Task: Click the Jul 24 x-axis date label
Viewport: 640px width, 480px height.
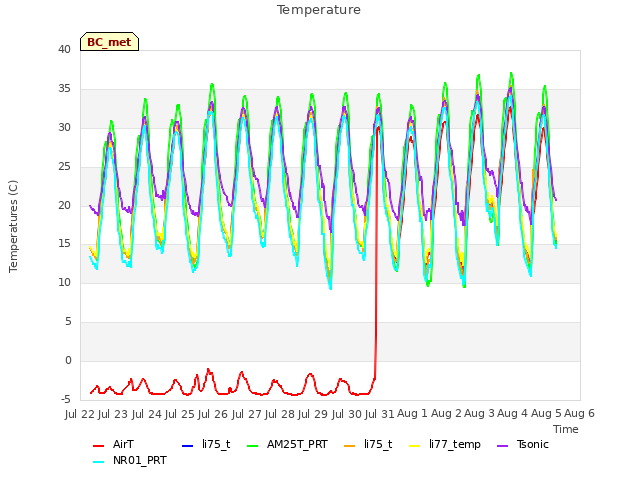Action: 147,414
